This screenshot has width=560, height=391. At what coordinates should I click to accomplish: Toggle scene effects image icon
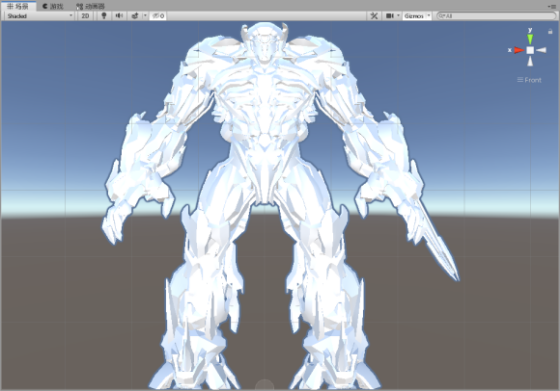coord(135,16)
